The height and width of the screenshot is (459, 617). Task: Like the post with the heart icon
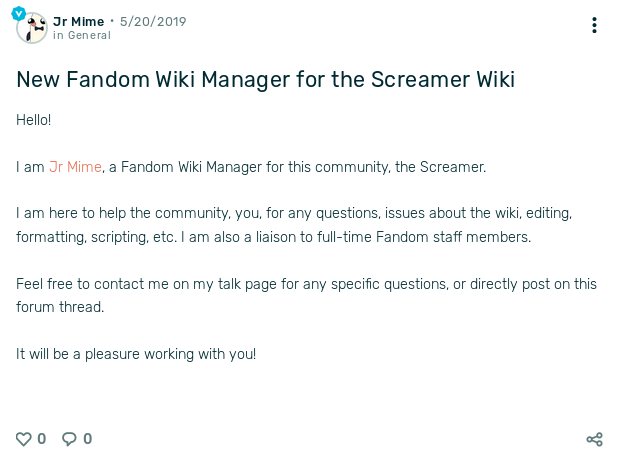[x=24, y=439]
